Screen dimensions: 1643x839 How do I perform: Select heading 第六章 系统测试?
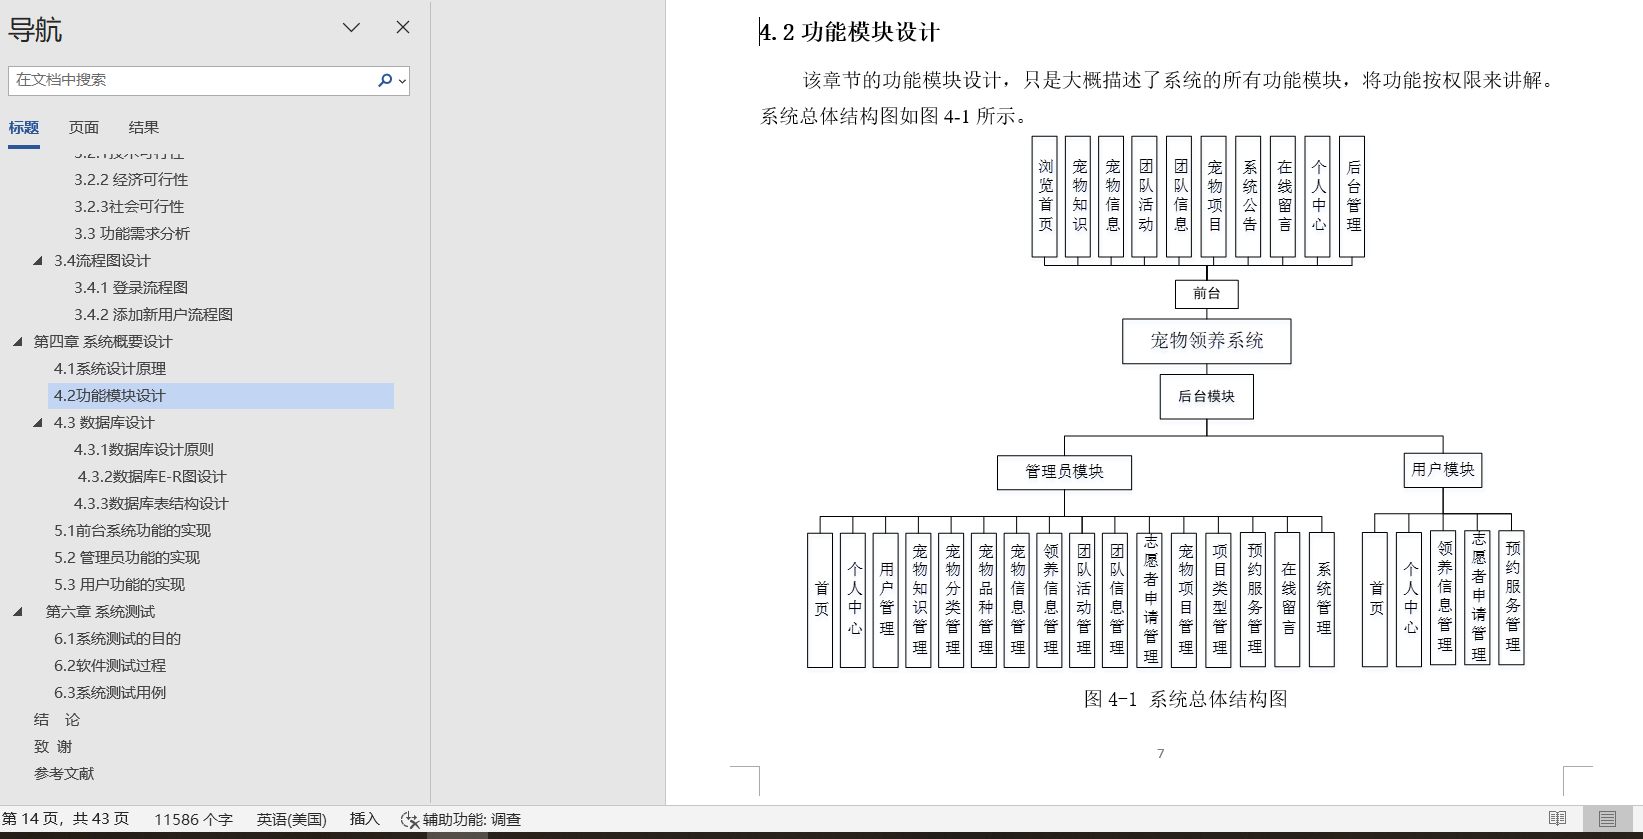point(100,611)
